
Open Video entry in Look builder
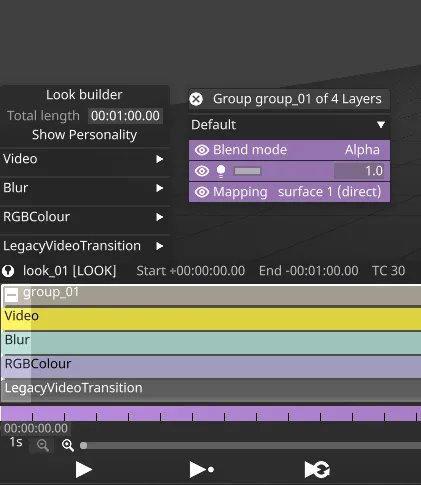[x=85, y=159]
